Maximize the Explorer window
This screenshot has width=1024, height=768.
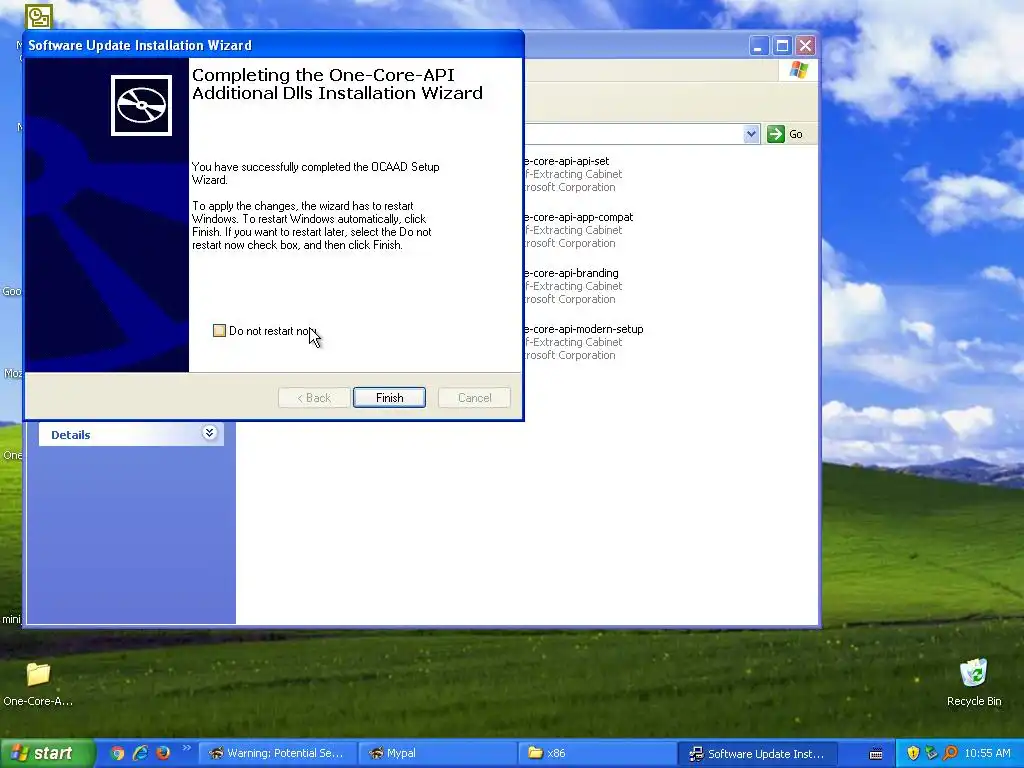782,45
